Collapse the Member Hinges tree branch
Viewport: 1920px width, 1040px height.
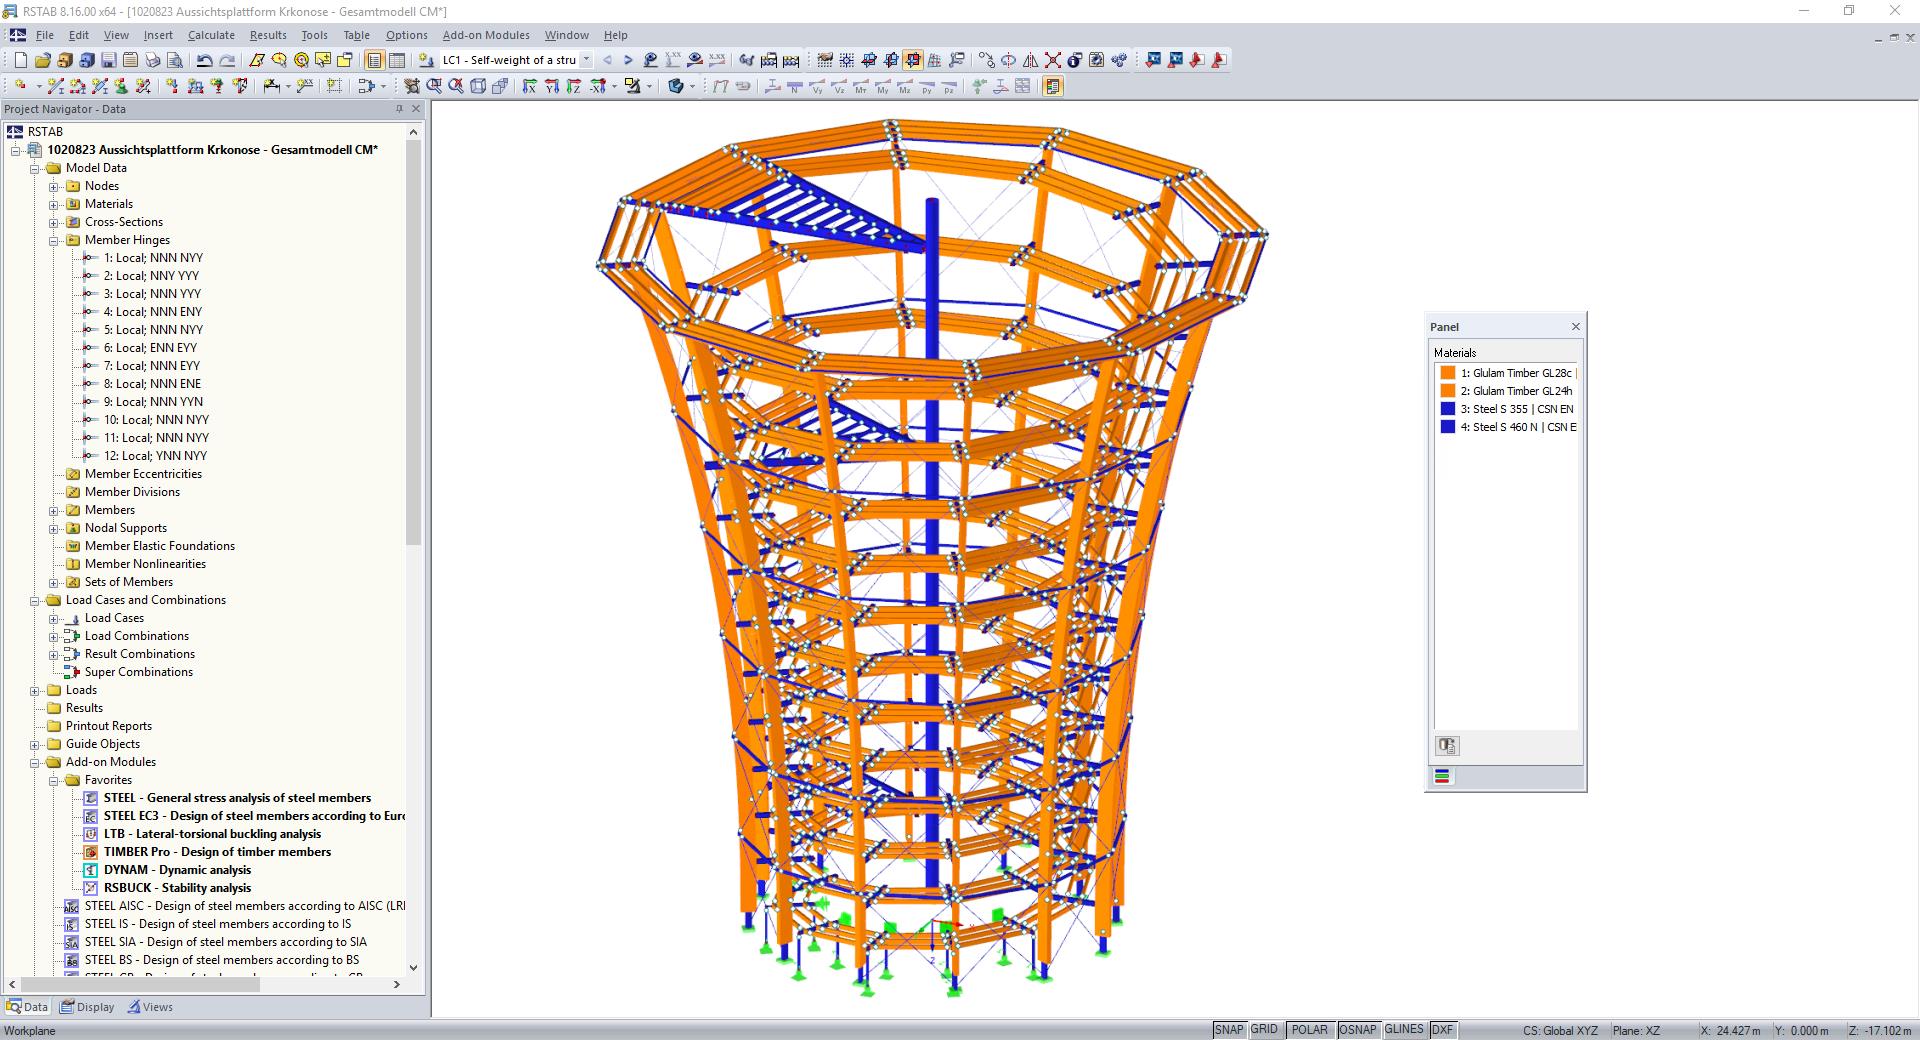(55, 240)
